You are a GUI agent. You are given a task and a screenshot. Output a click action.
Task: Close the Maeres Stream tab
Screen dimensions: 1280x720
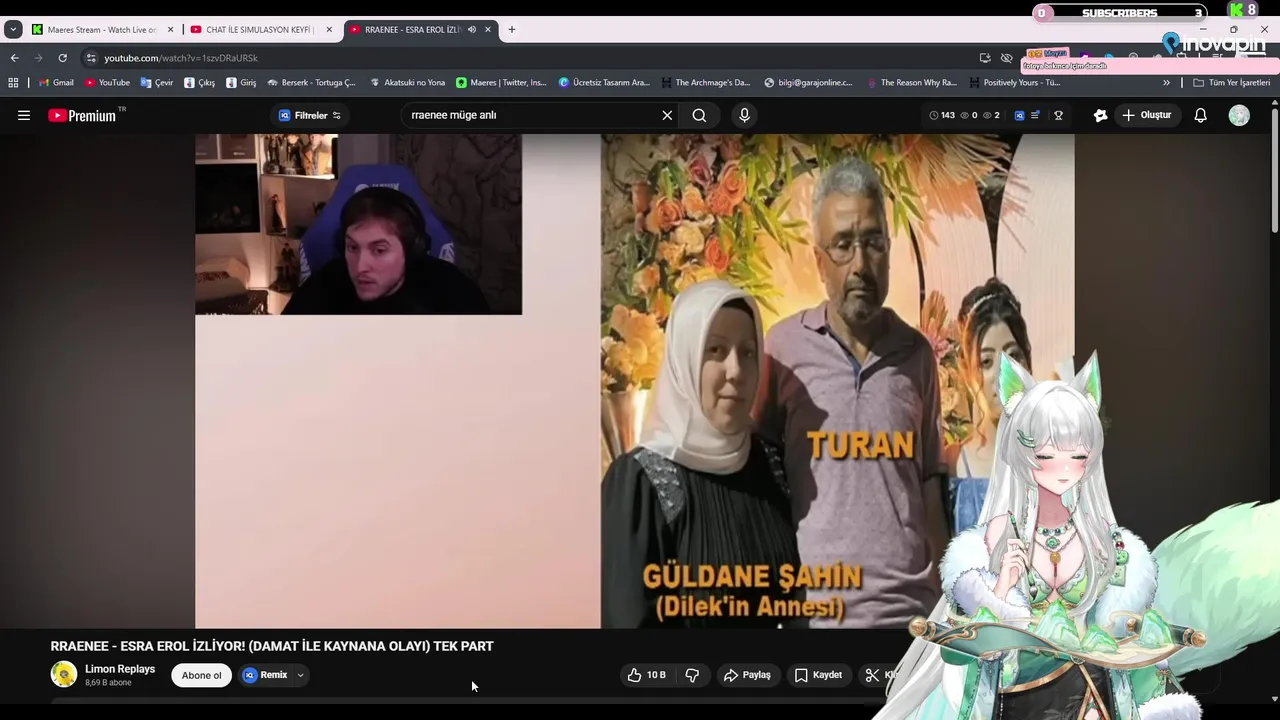click(171, 30)
